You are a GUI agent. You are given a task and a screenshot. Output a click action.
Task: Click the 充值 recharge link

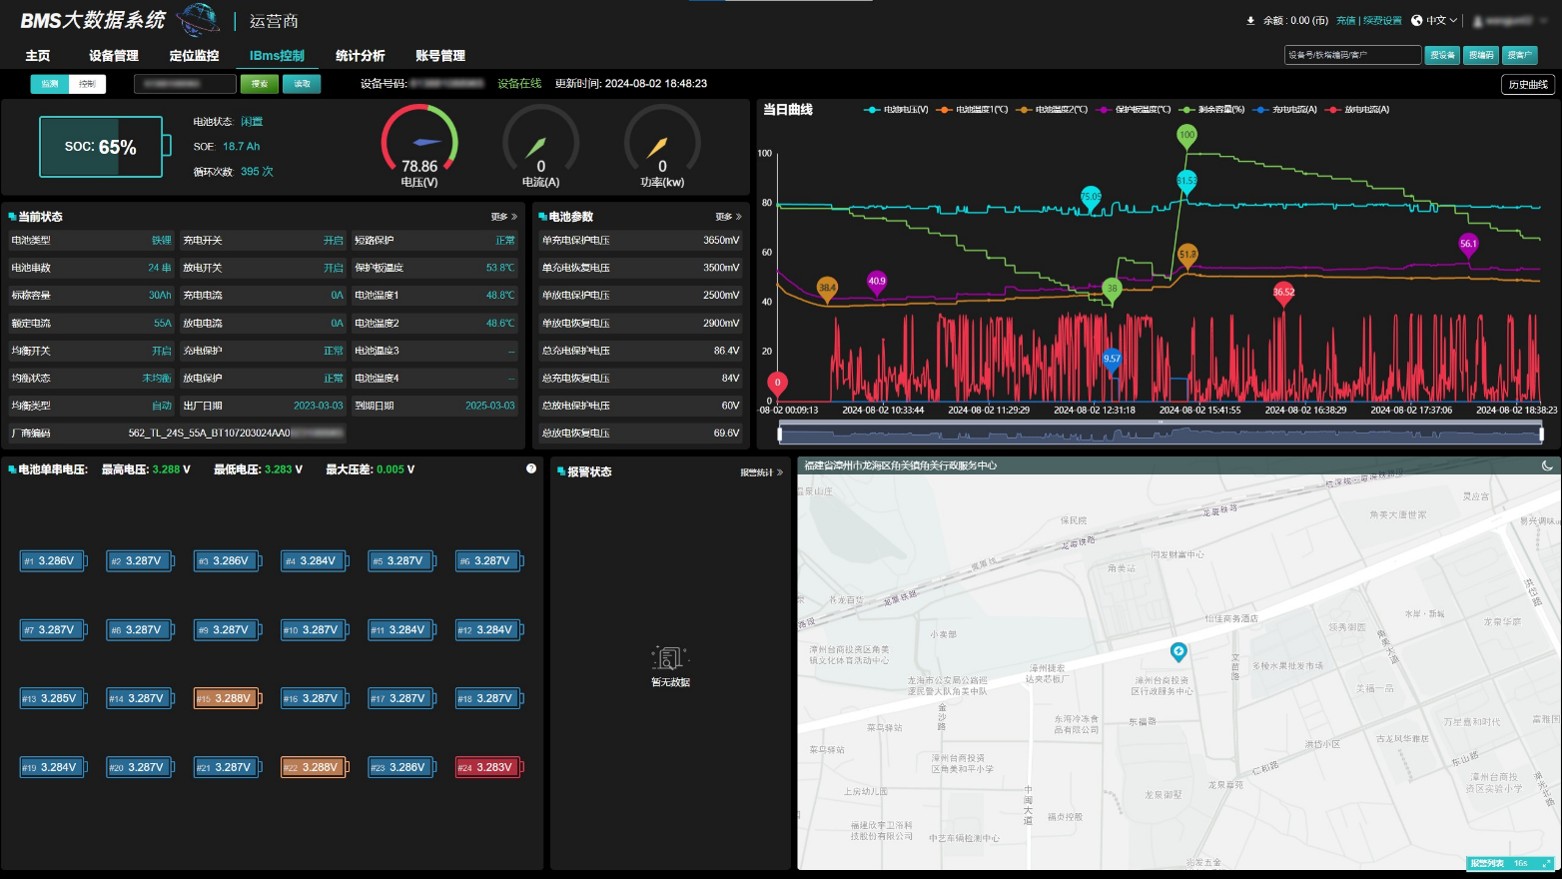tap(1346, 20)
